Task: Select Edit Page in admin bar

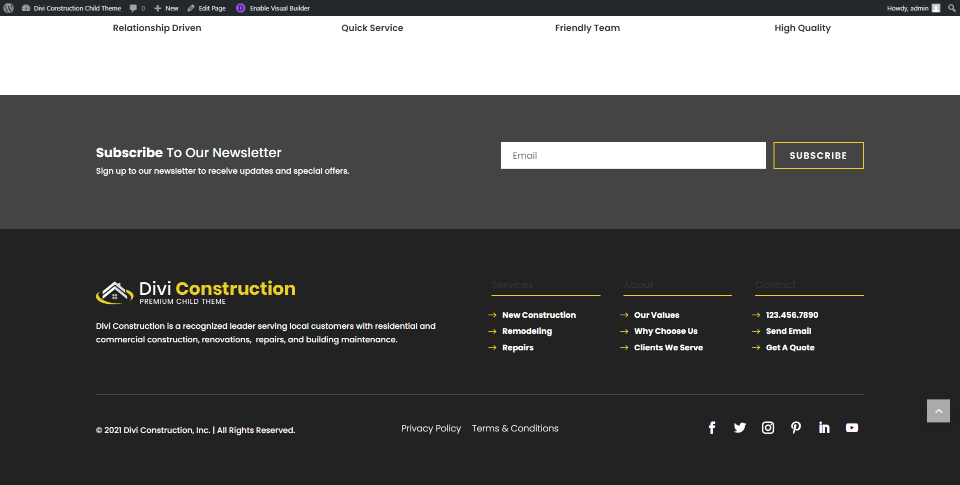Action: (x=206, y=8)
